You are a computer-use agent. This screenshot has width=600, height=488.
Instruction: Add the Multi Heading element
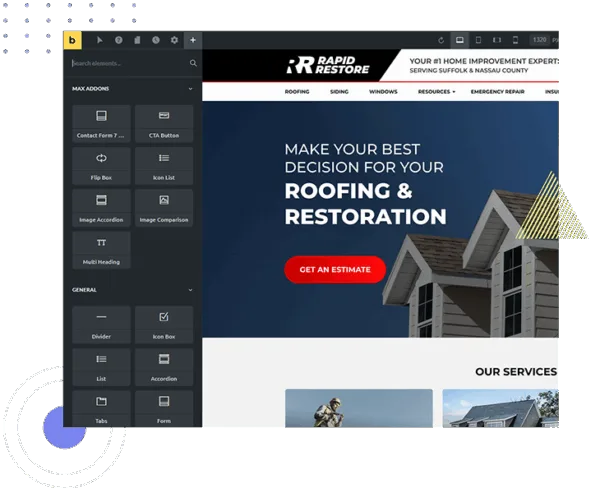click(x=101, y=250)
